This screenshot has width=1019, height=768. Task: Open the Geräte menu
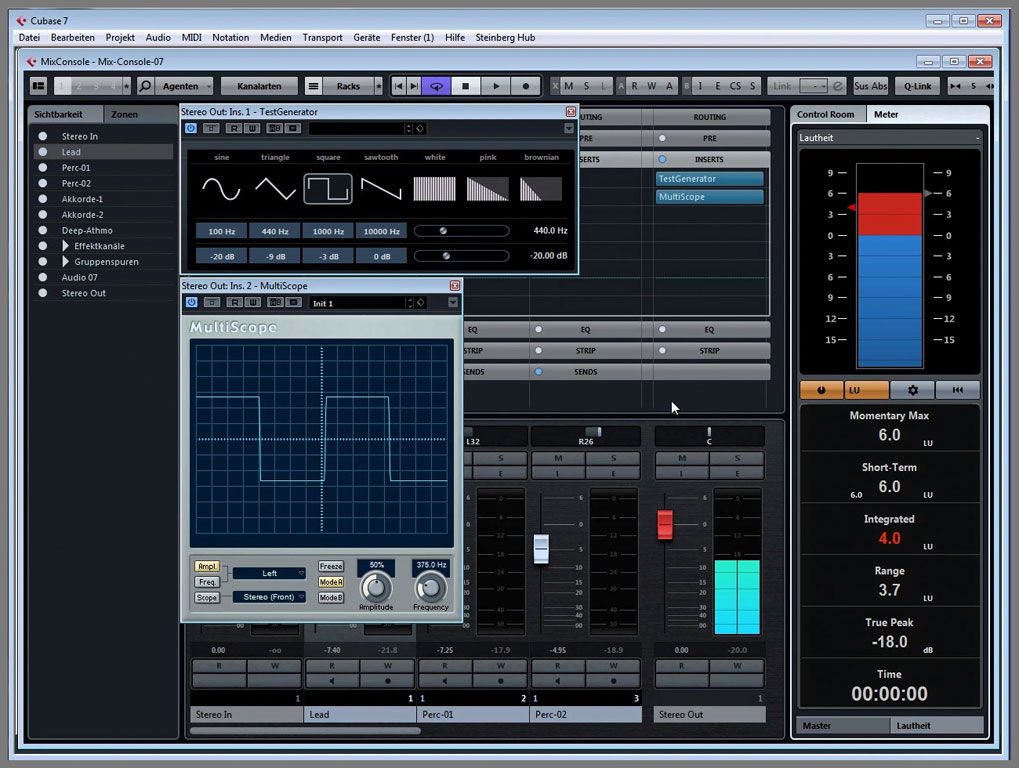[x=367, y=38]
